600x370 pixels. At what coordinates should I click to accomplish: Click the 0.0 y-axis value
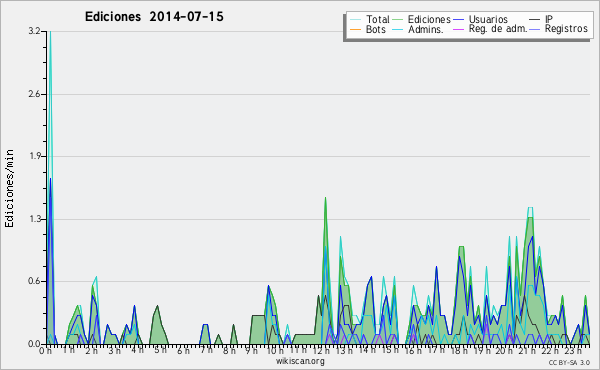point(34,344)
